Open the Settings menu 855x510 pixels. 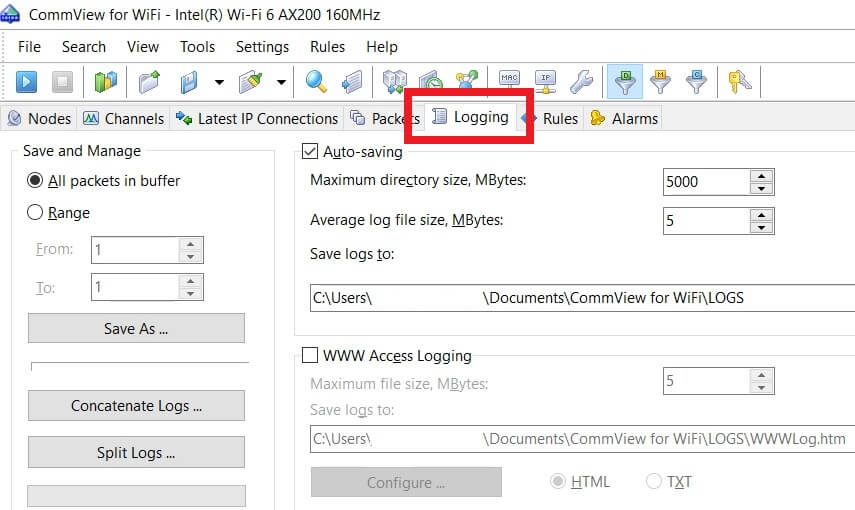pos(262,47)
